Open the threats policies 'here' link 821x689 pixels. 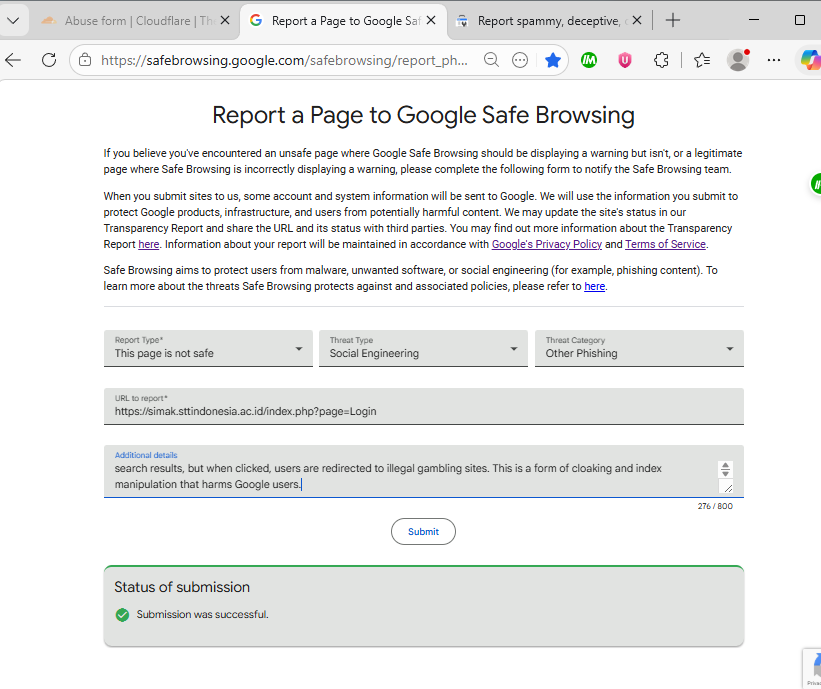click(x=595, y=286)
